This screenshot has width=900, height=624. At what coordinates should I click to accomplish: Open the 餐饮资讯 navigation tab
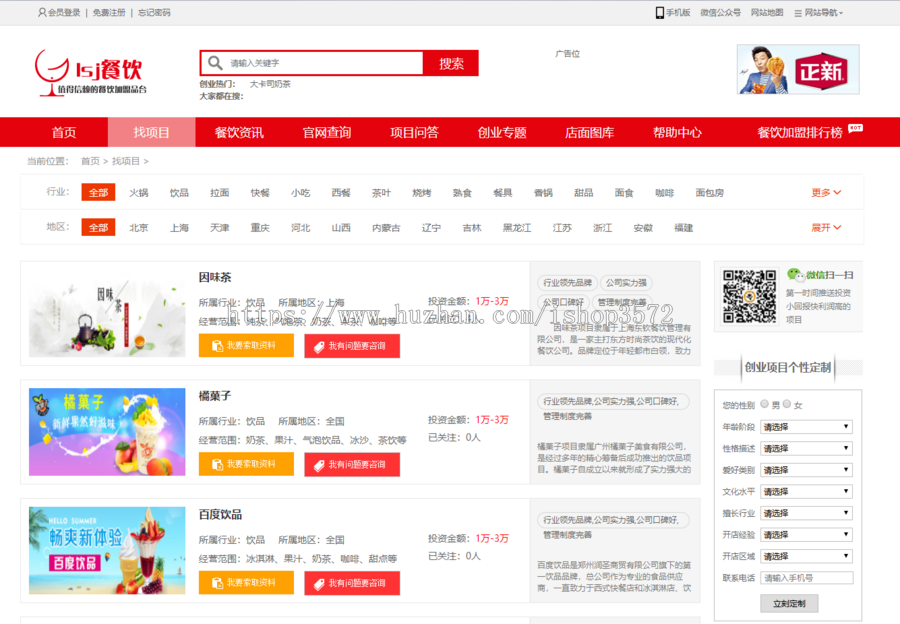(x=239, y=132)
